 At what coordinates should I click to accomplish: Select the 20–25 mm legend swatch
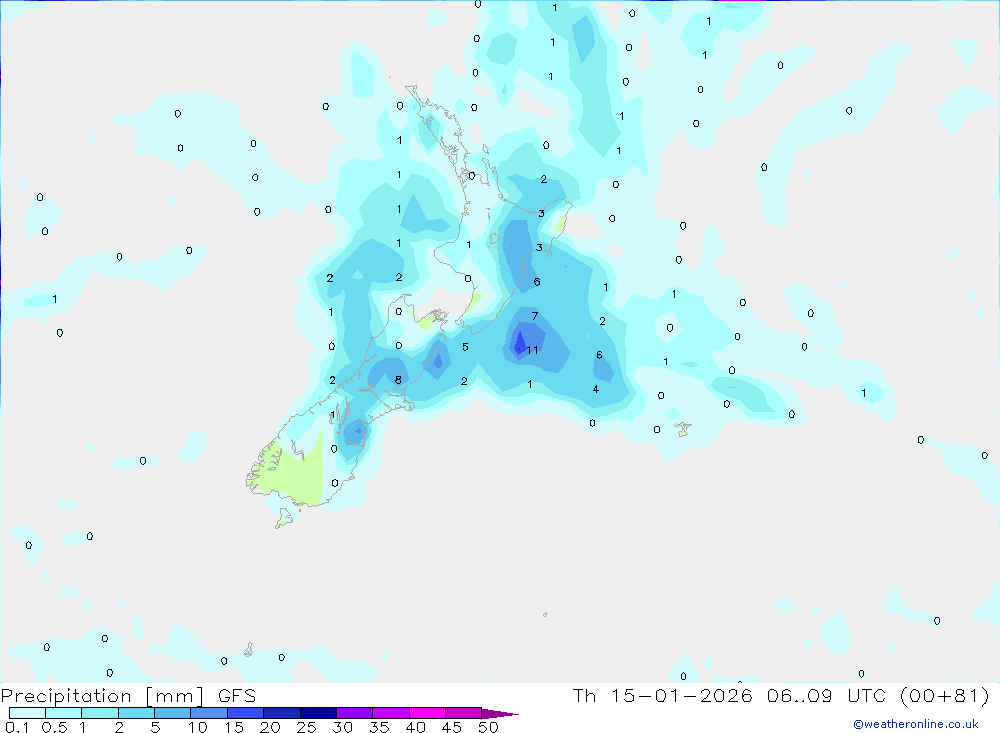click(281, 713)
